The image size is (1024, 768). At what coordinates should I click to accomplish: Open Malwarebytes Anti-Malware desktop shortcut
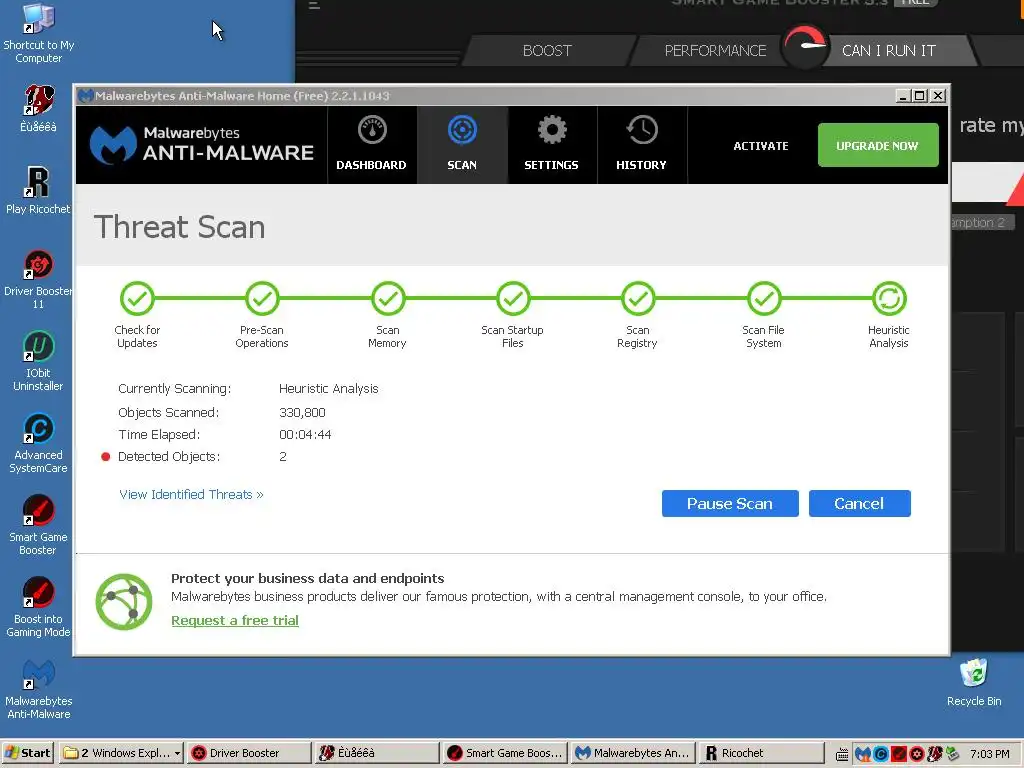39,690
